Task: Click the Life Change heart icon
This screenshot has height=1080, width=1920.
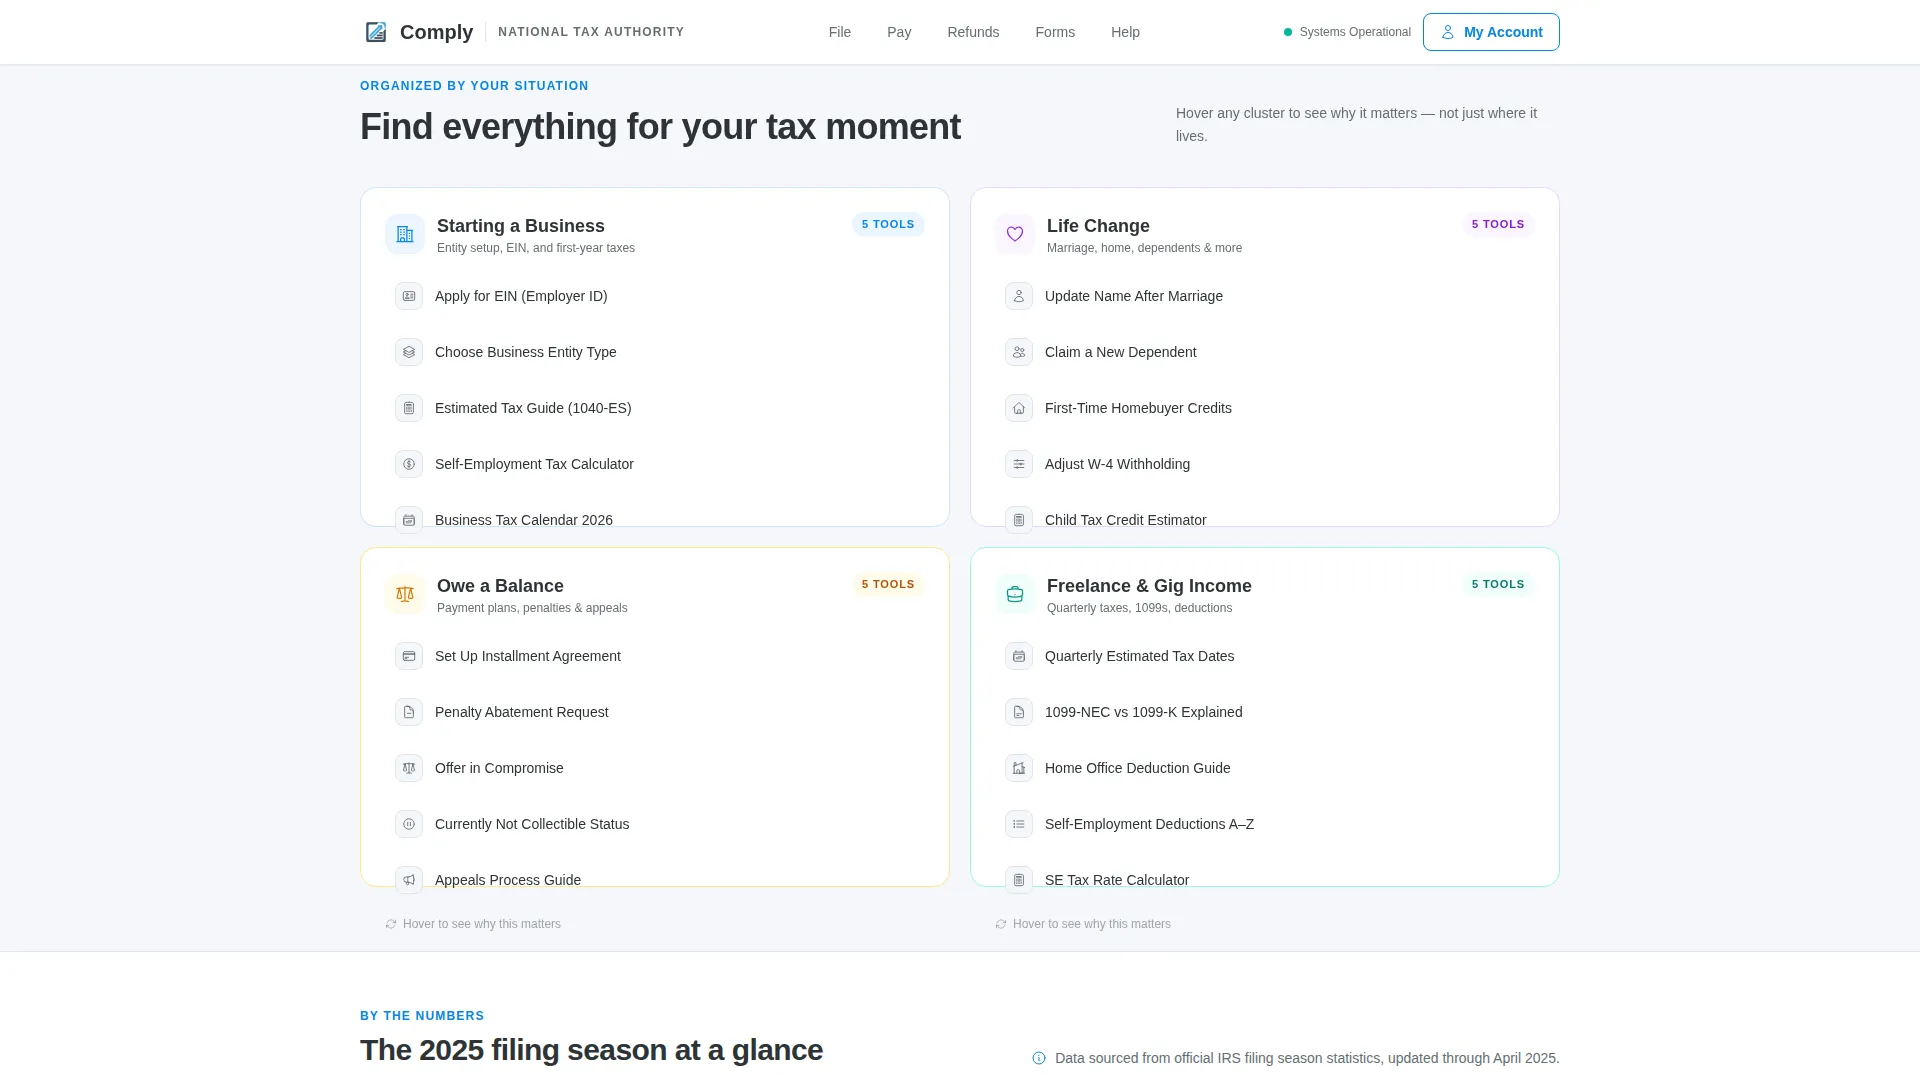Action: click(1015, 234)
